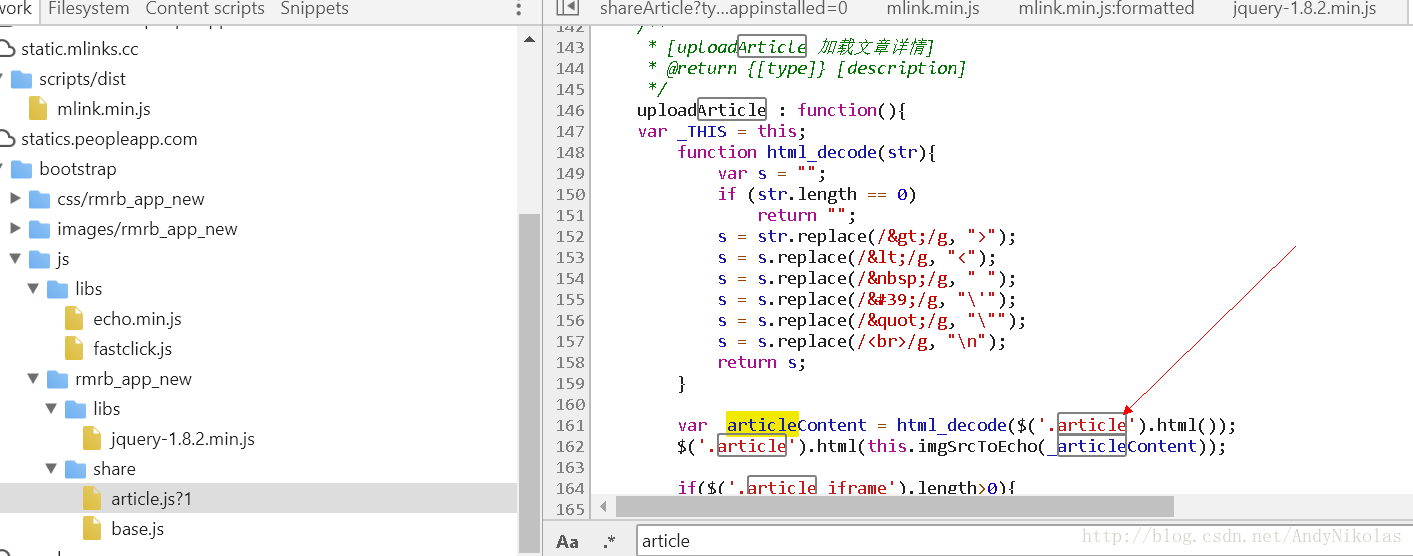The image size is (1413, 556).
Task: Collapse the scripts/dist folder arrow
Action: [3, 79]
